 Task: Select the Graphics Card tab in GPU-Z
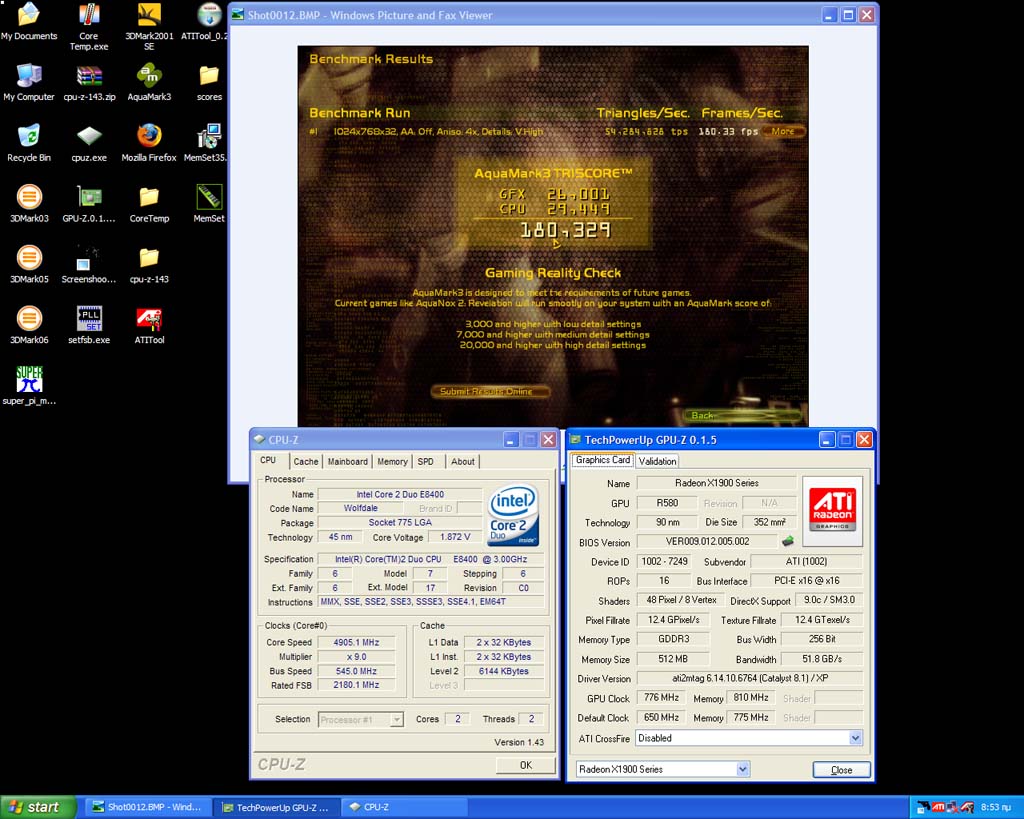point(603,460)
